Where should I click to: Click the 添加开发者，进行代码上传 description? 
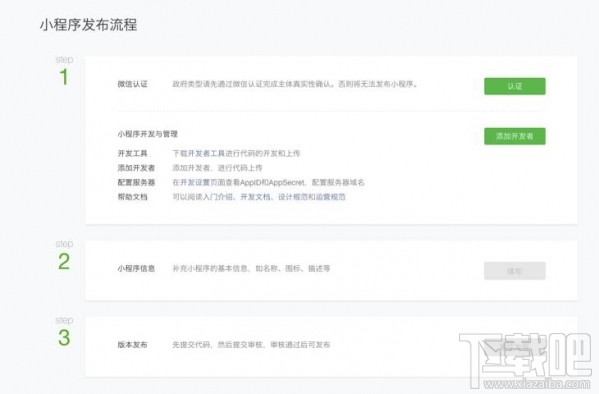click(x=217, y=168)
